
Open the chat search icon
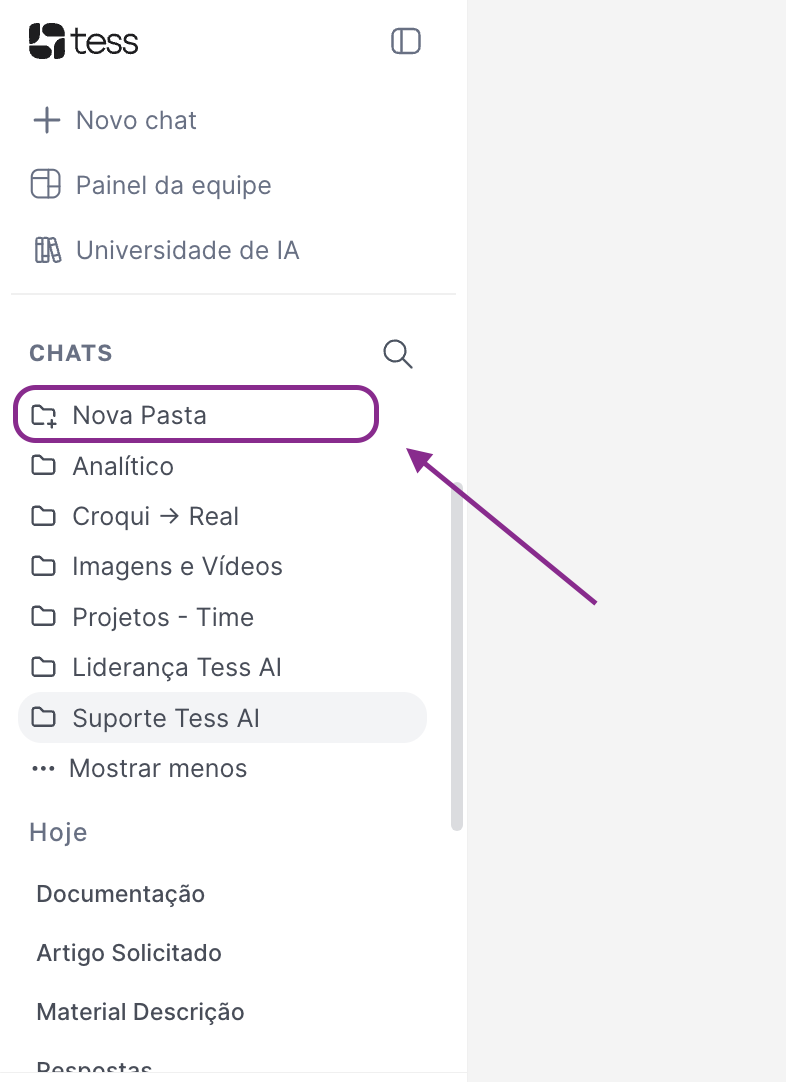tap(396, 353)
